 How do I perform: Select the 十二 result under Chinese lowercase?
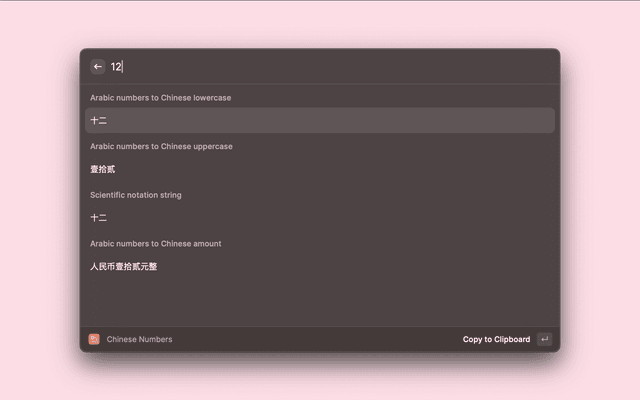click(x=99, y=120)
